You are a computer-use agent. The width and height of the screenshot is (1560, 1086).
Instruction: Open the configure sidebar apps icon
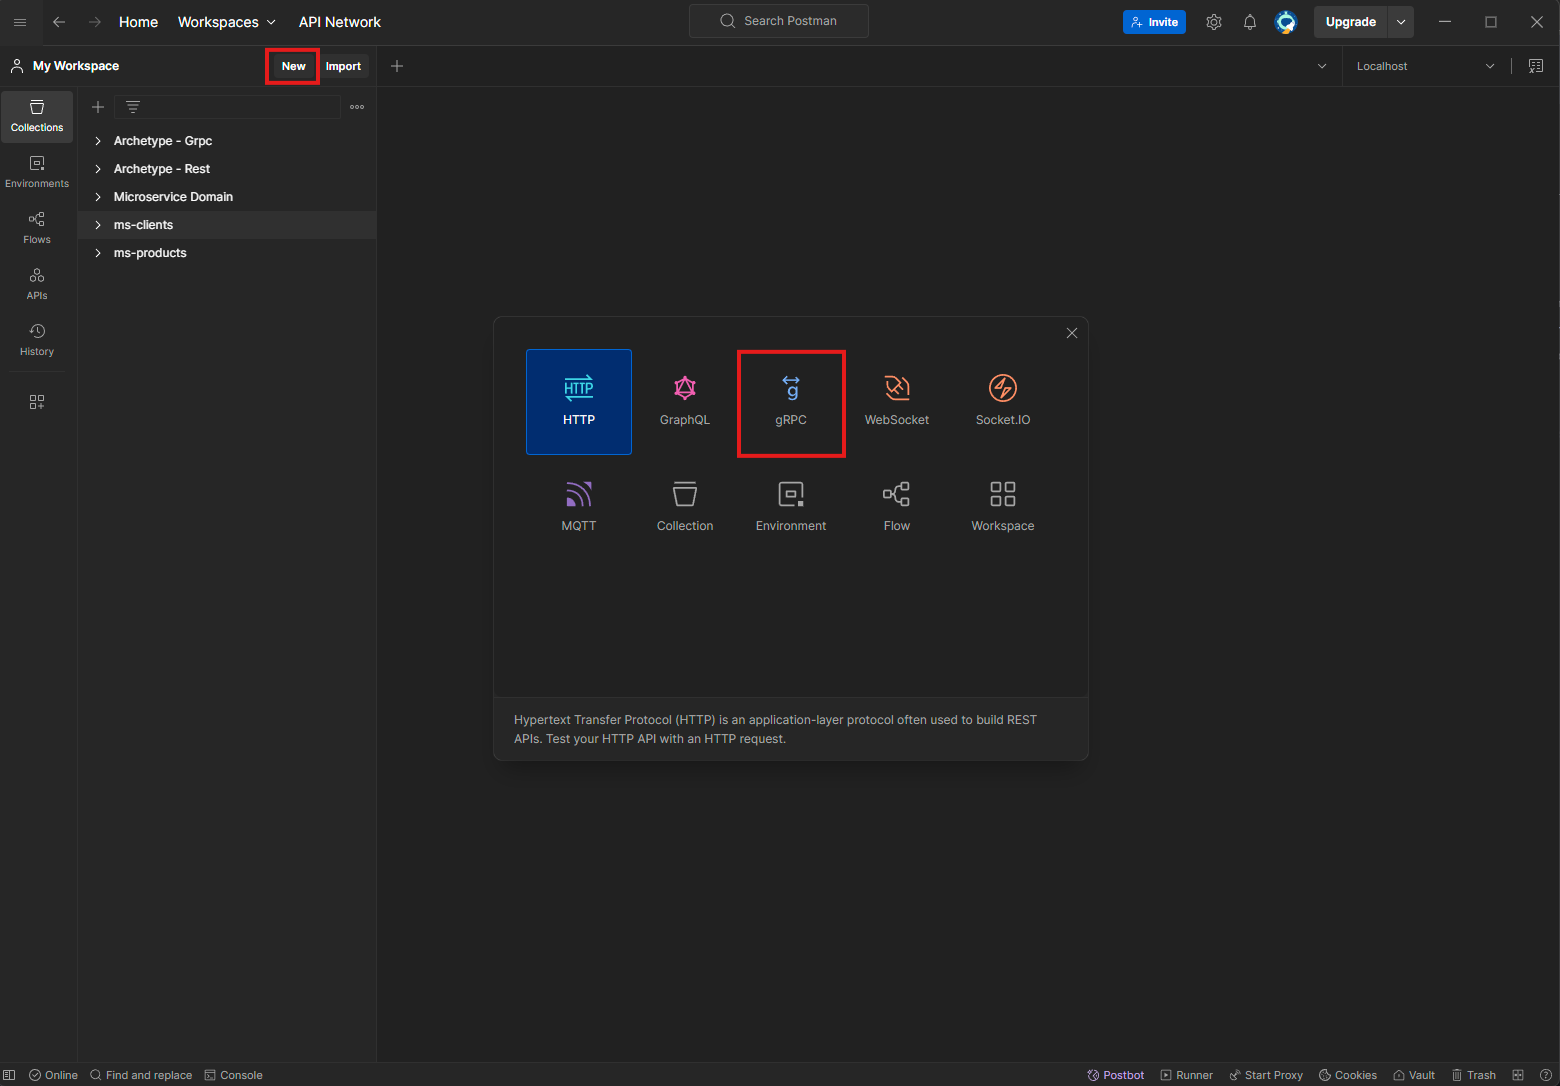click(37, 402)
